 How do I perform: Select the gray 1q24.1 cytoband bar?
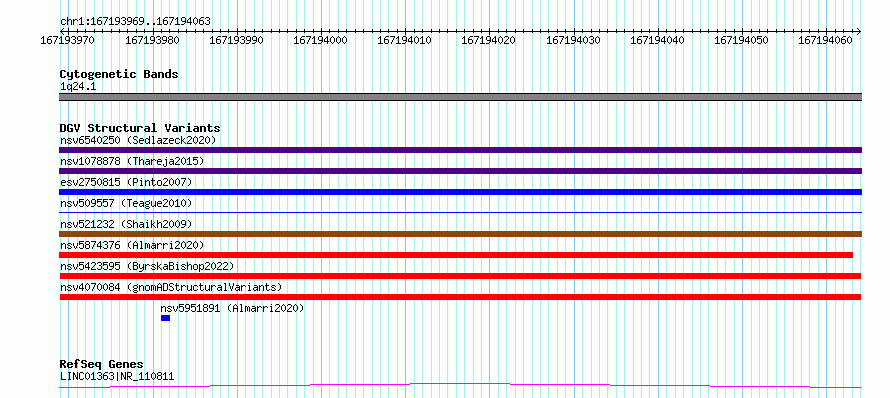(x=460, y=97)
